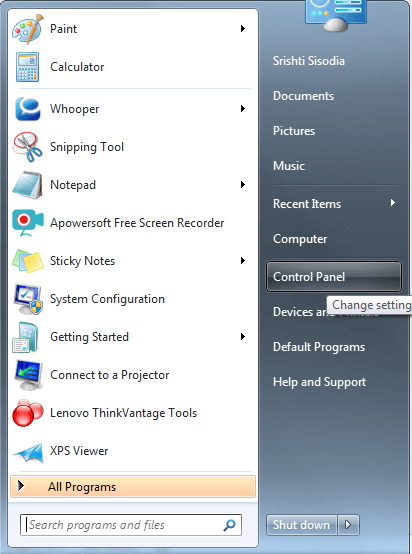Open Getting Started icon
Image resolution: width=412 pixels, height=554 pixels.
tap(25, 337)
